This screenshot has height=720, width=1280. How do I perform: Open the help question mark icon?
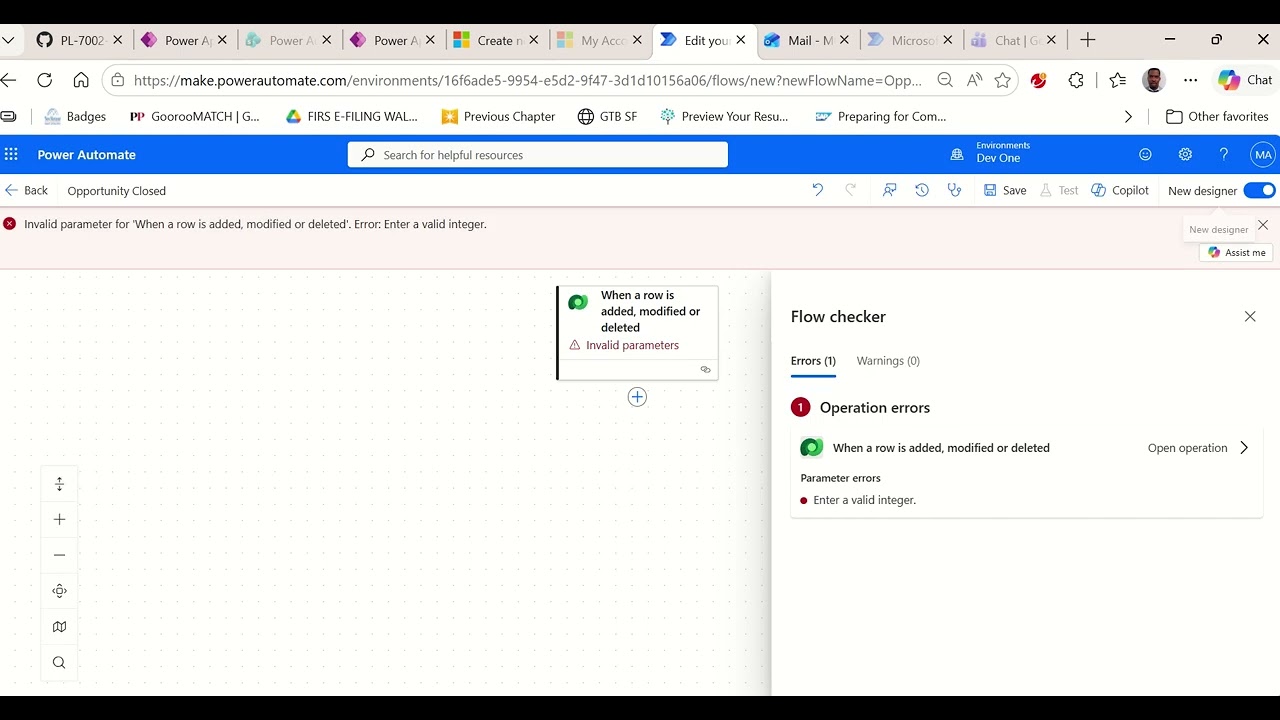tap(1223, 154)
